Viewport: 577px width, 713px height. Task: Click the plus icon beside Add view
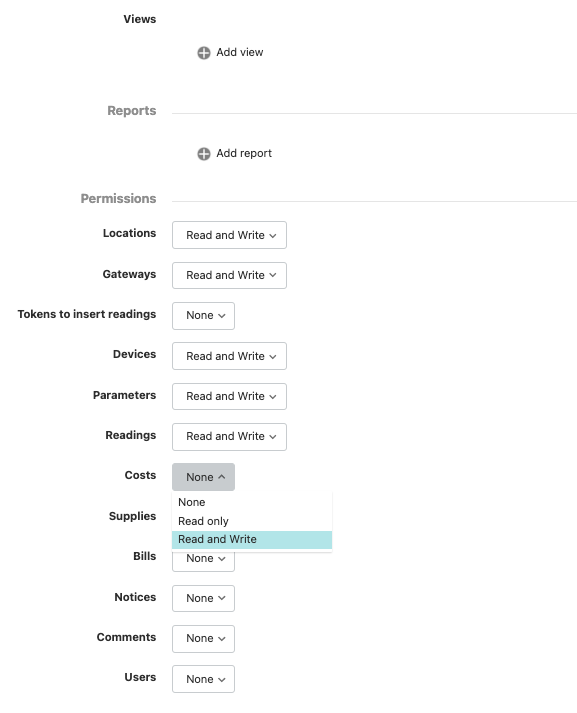(204, 53)
